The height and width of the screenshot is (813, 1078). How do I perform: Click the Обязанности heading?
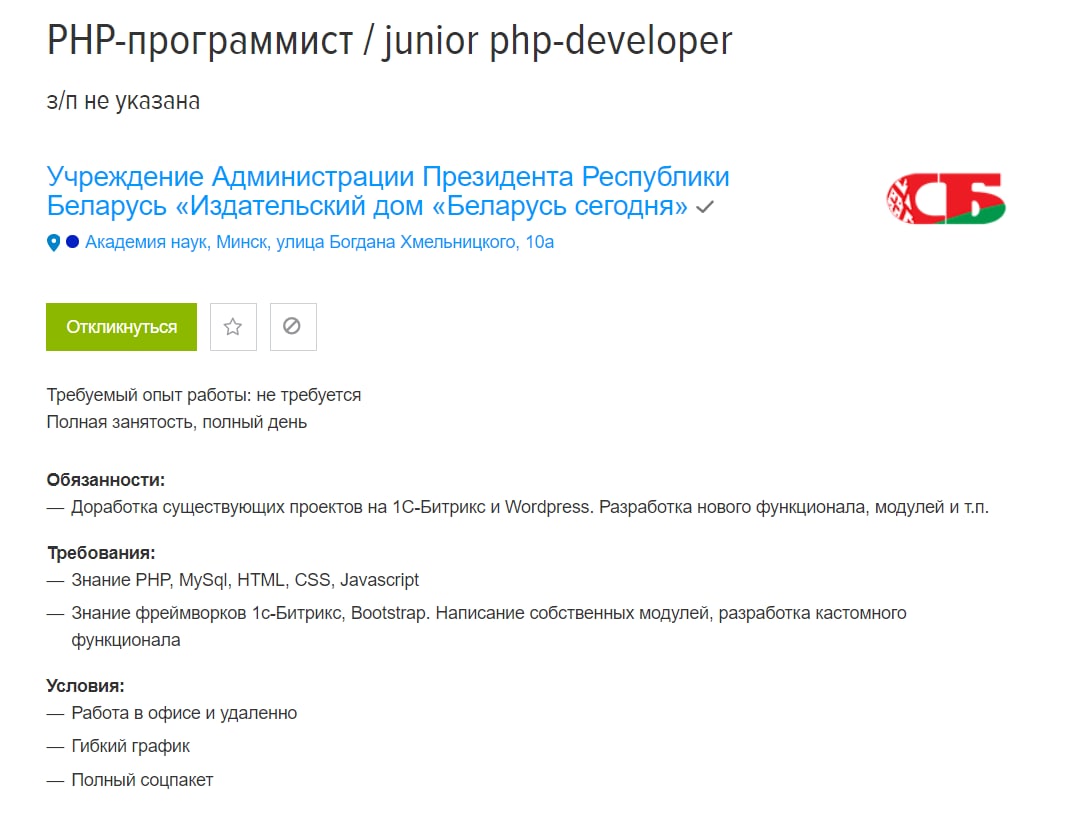point(106,480)
